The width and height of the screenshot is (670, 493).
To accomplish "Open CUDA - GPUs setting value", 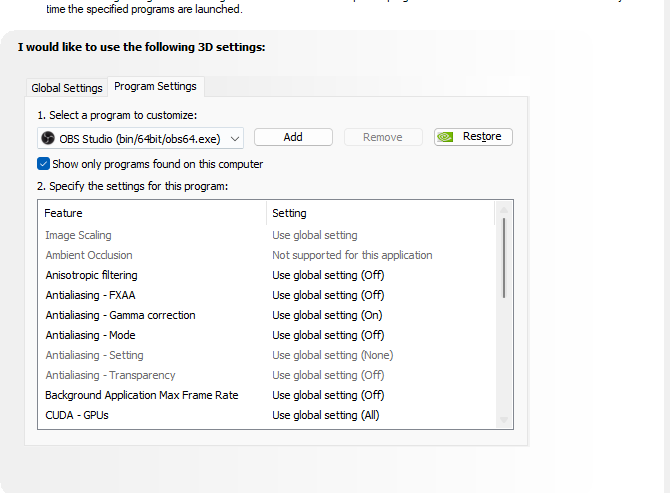I will (326, 415).
